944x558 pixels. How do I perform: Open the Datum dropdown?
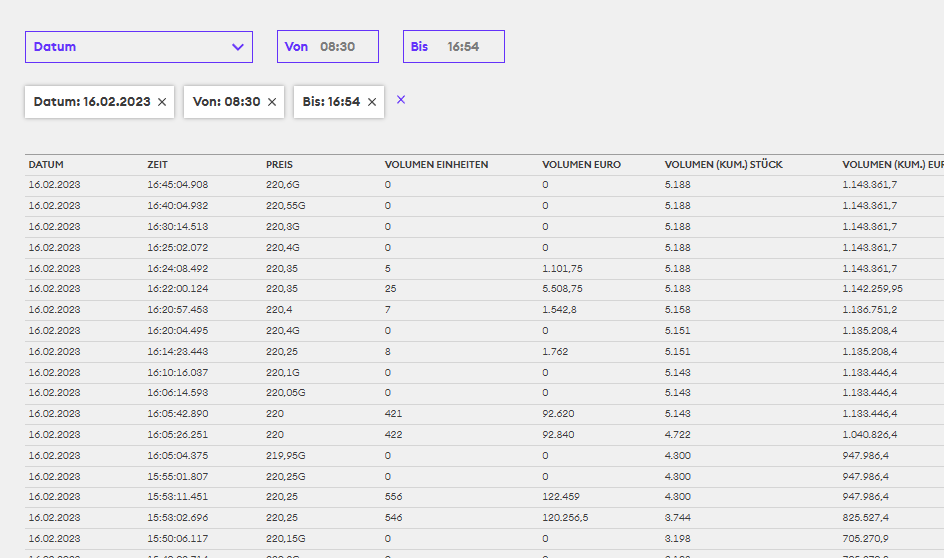point(138,47)
